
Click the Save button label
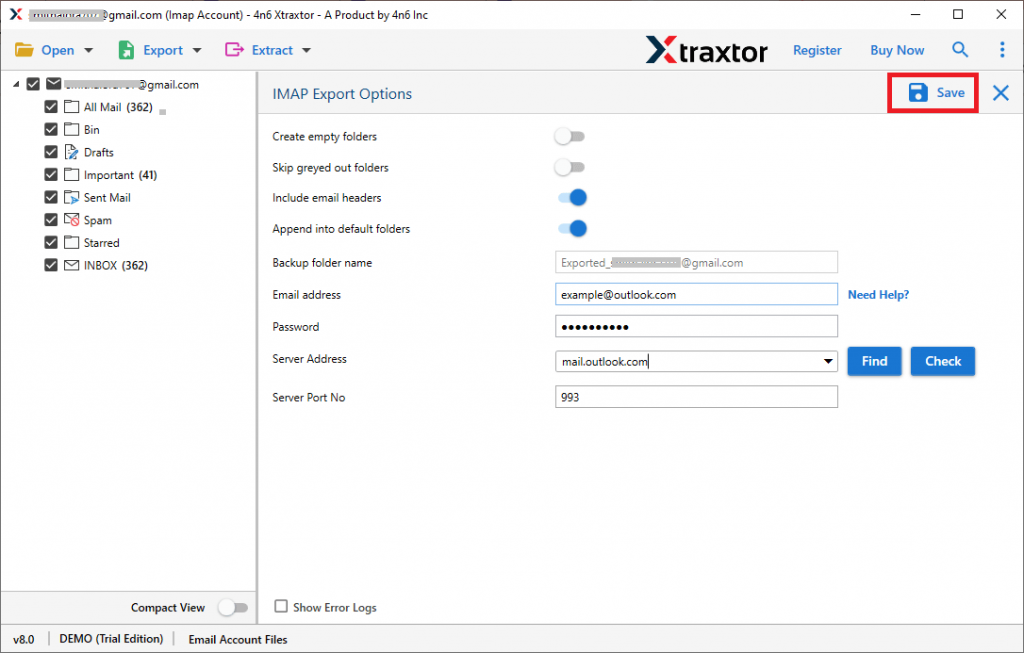point(950,93)
